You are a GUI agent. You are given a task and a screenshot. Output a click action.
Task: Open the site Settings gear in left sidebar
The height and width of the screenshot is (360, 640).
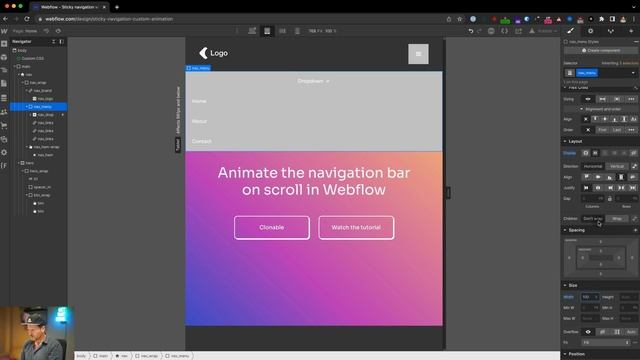click(4, 152)
